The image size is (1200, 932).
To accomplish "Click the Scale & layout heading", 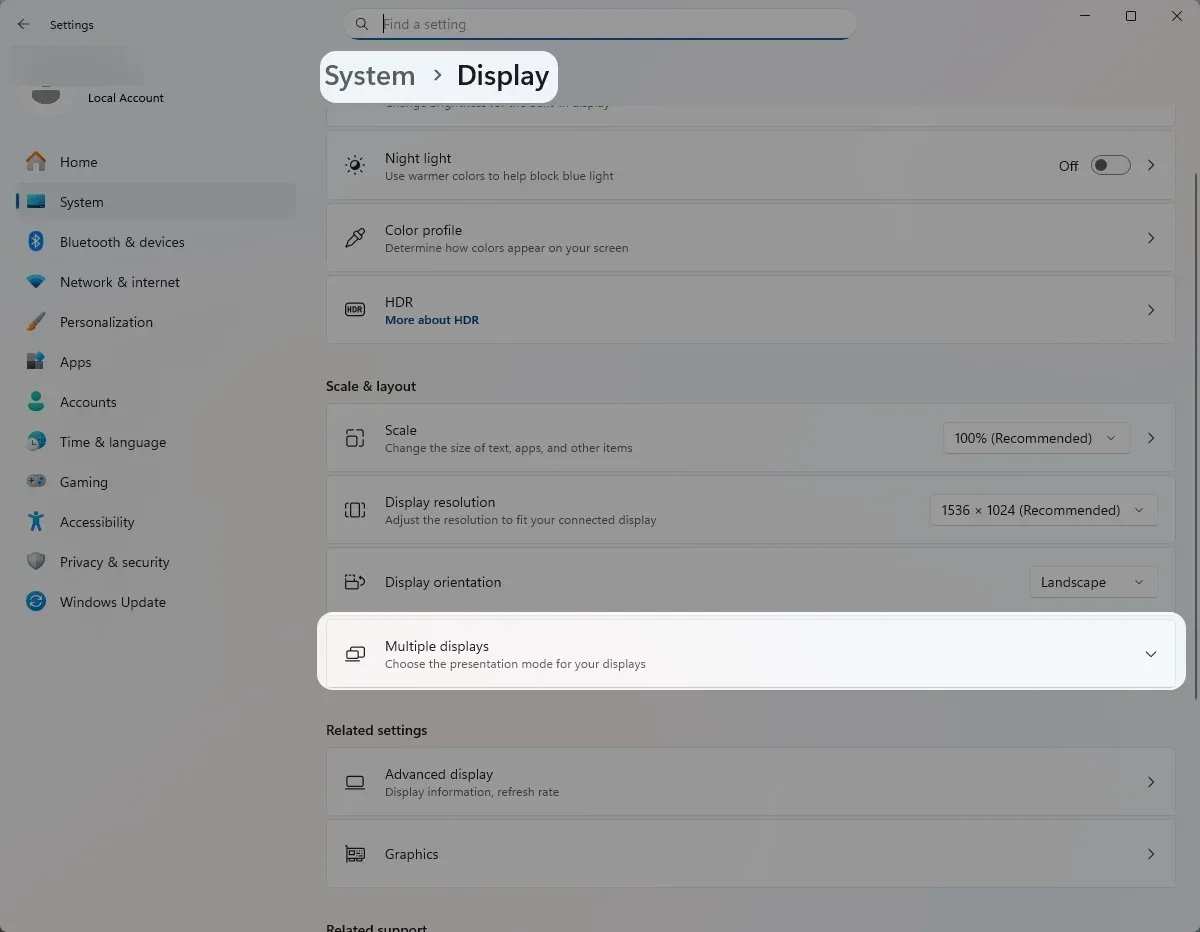I will [371, 386].
